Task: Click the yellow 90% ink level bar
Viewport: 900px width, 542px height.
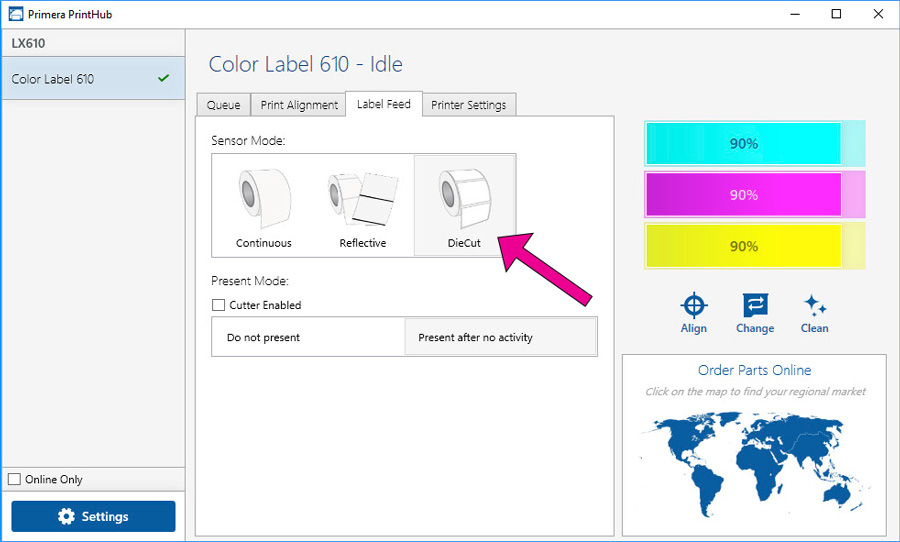Action: (755, 246)
